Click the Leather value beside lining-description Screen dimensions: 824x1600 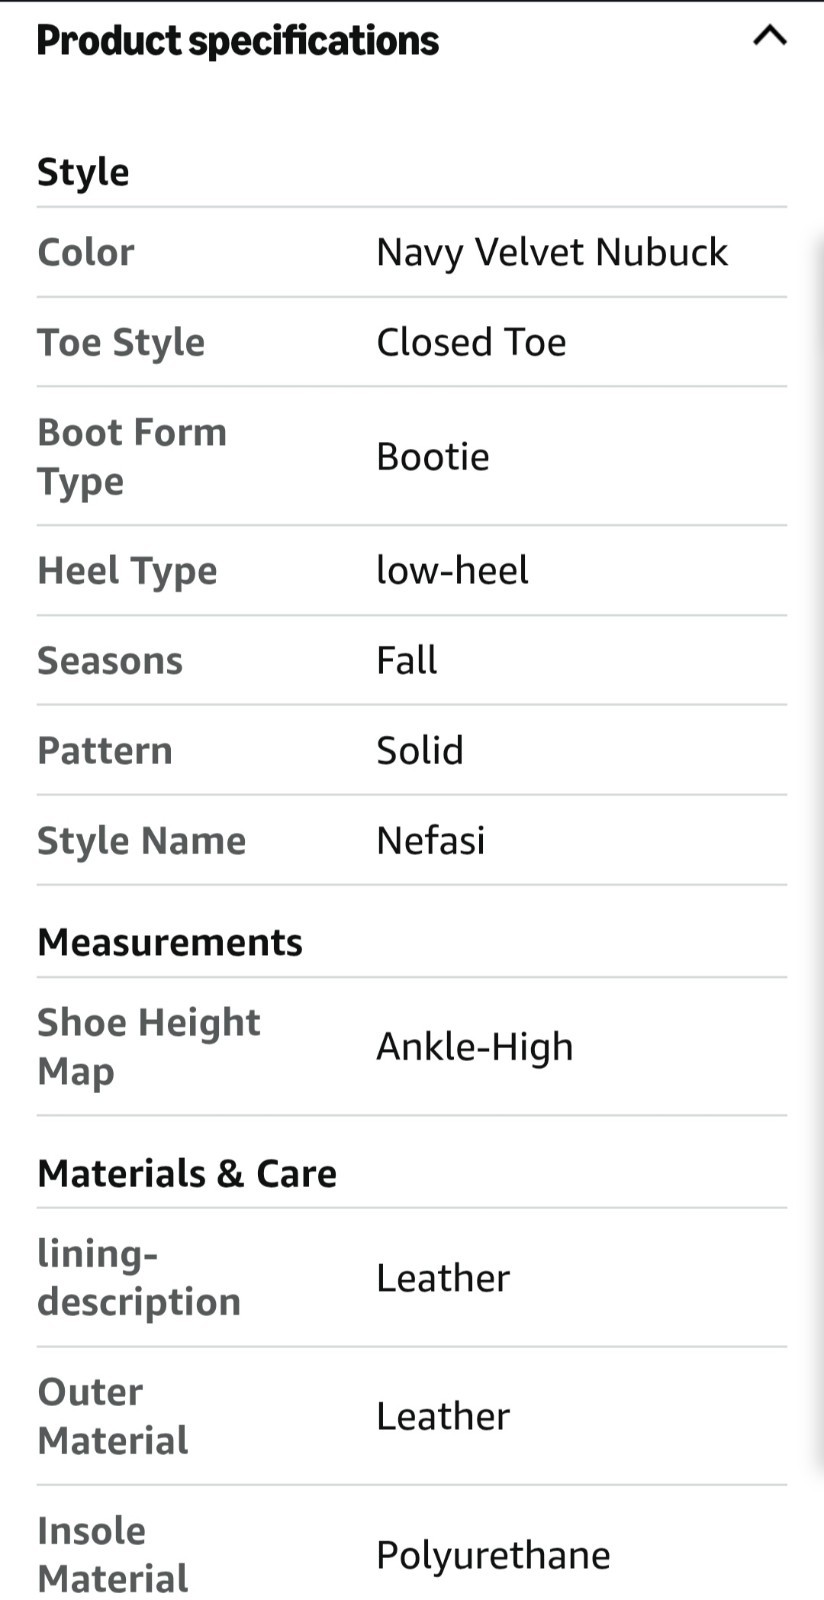[x=443, y=1277]
